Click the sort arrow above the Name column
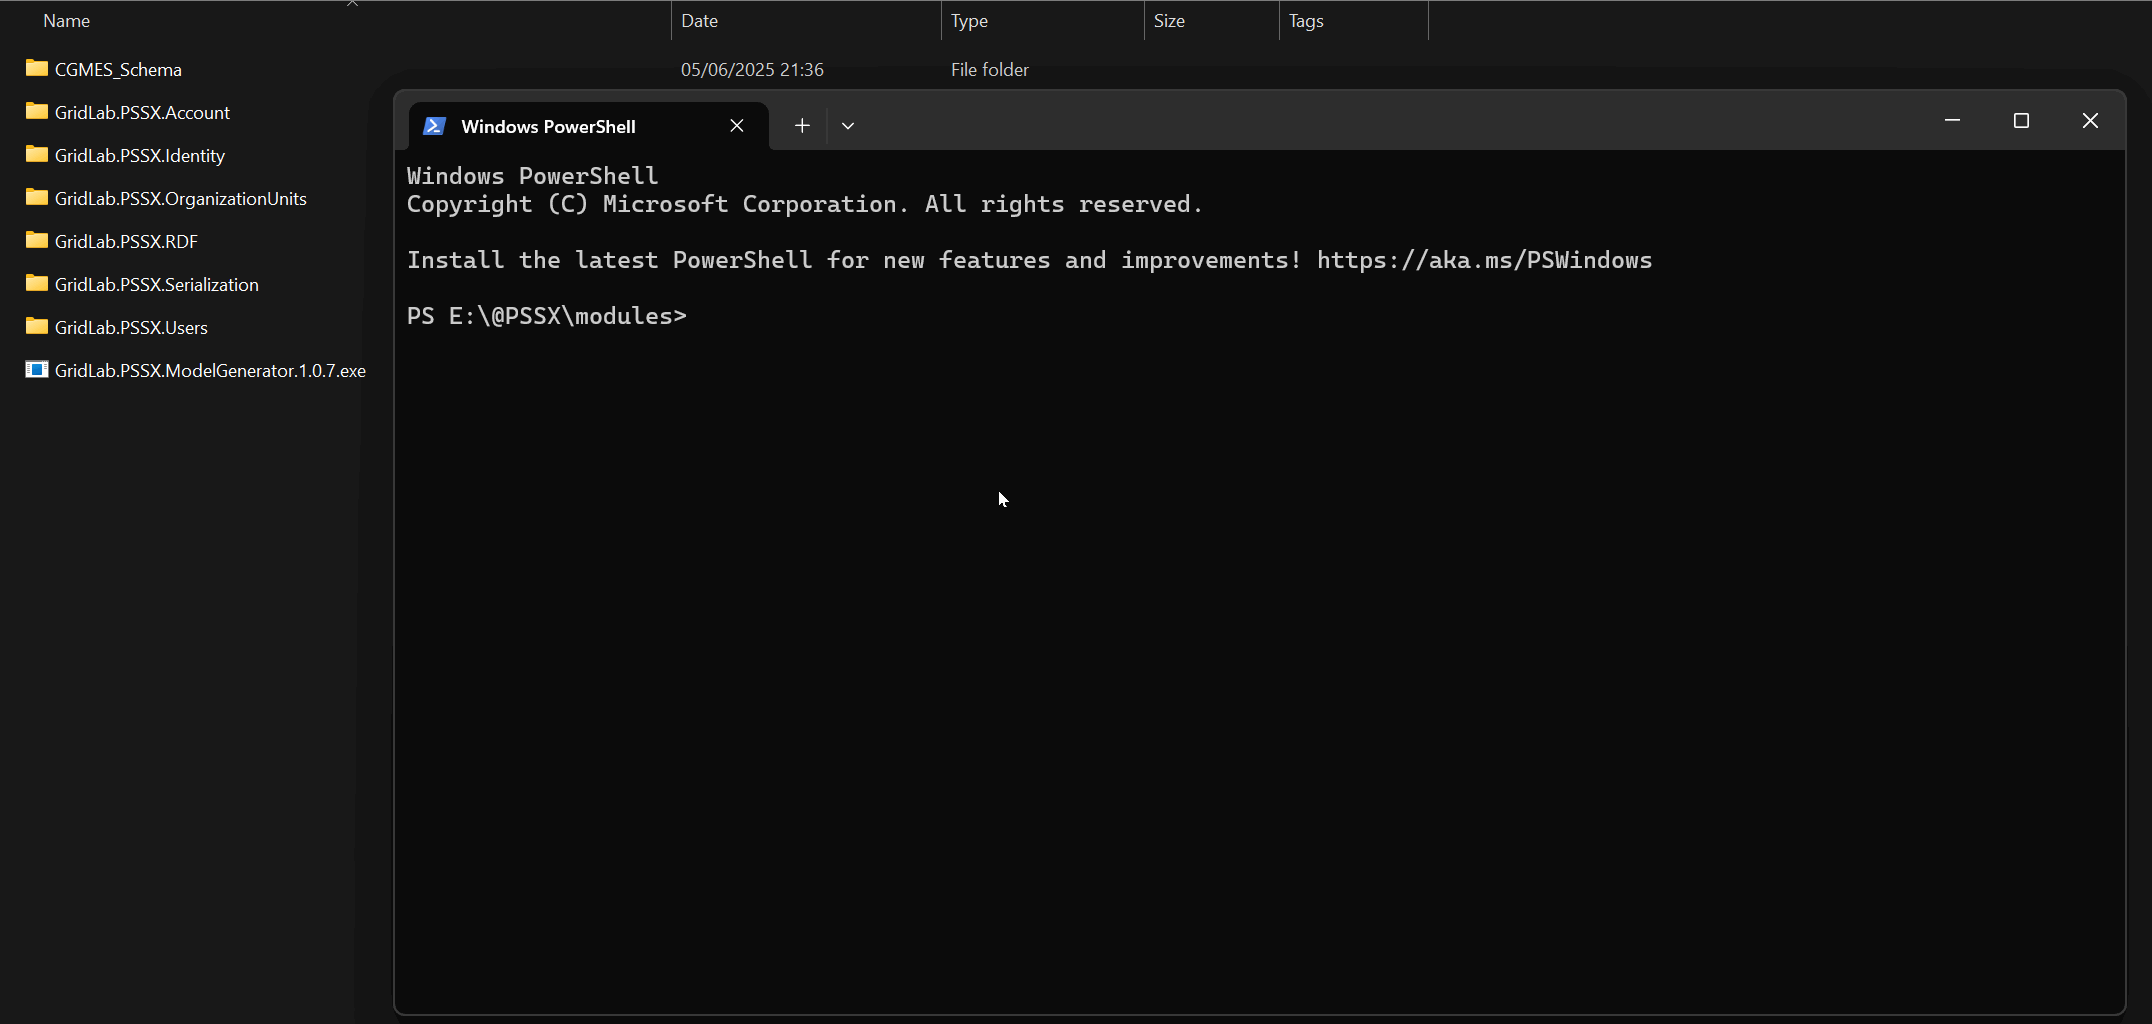This screenshot has height=1024, width=2152. pos(352,4)
